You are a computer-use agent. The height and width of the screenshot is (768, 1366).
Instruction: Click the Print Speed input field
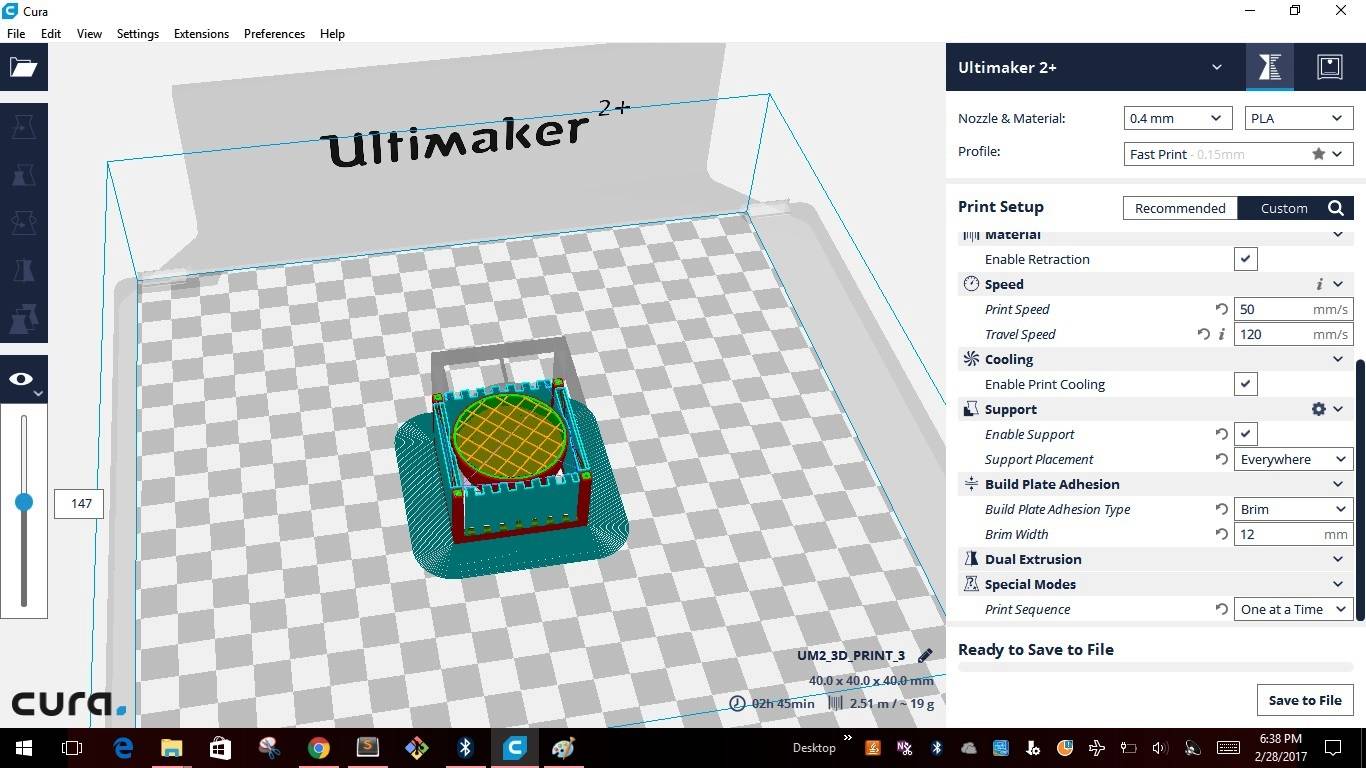coord(1294,309)
